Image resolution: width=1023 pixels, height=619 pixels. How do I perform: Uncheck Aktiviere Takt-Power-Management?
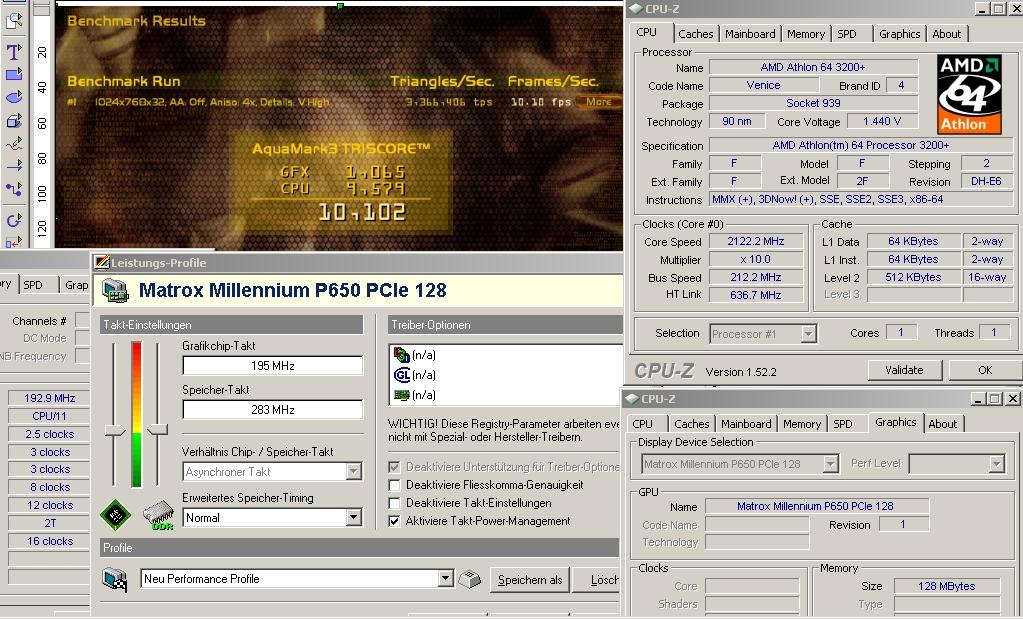pyautogui.click(x=394, y=521)
